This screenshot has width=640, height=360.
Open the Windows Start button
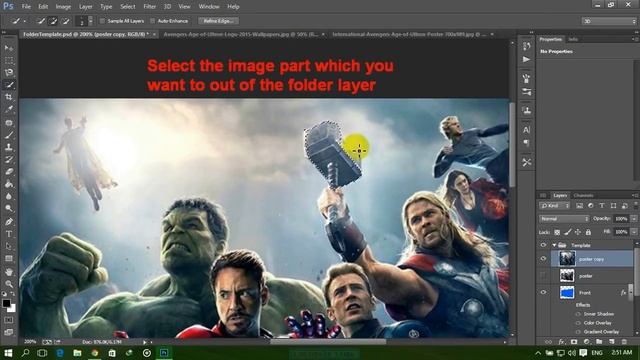coord(8,353)
